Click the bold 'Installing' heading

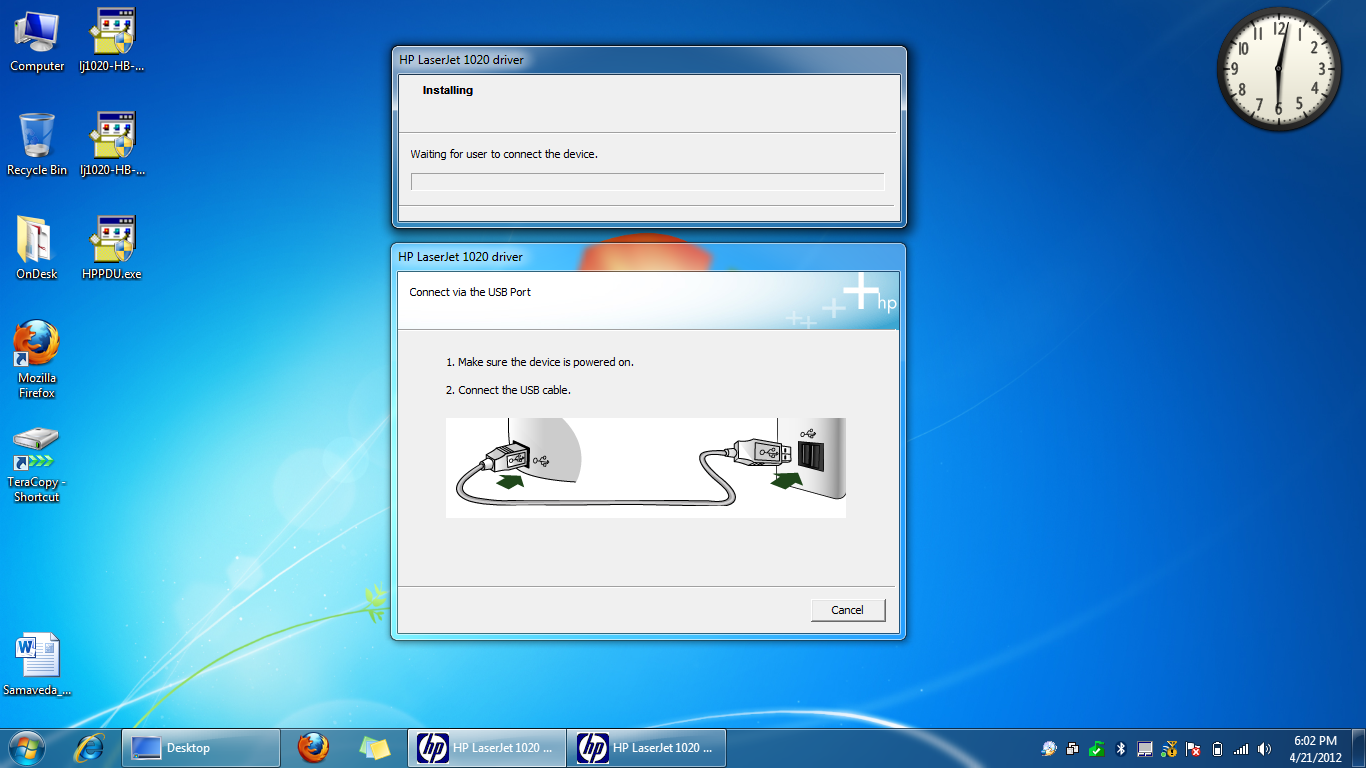click(x=447, y=90)
